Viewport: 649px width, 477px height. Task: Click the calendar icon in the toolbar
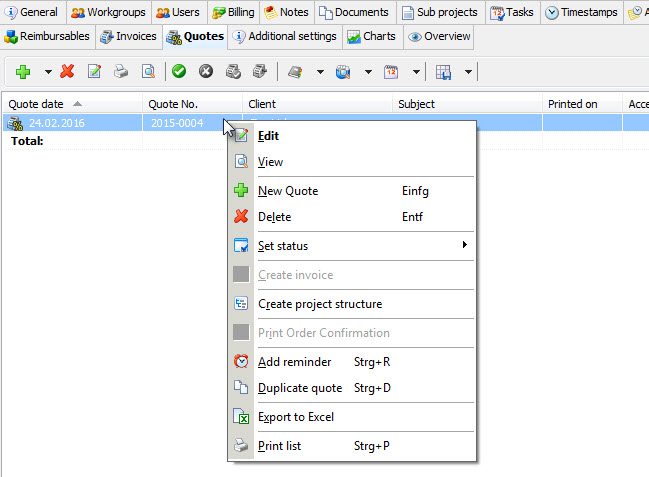pyautogui.click(x=391, y=72)
